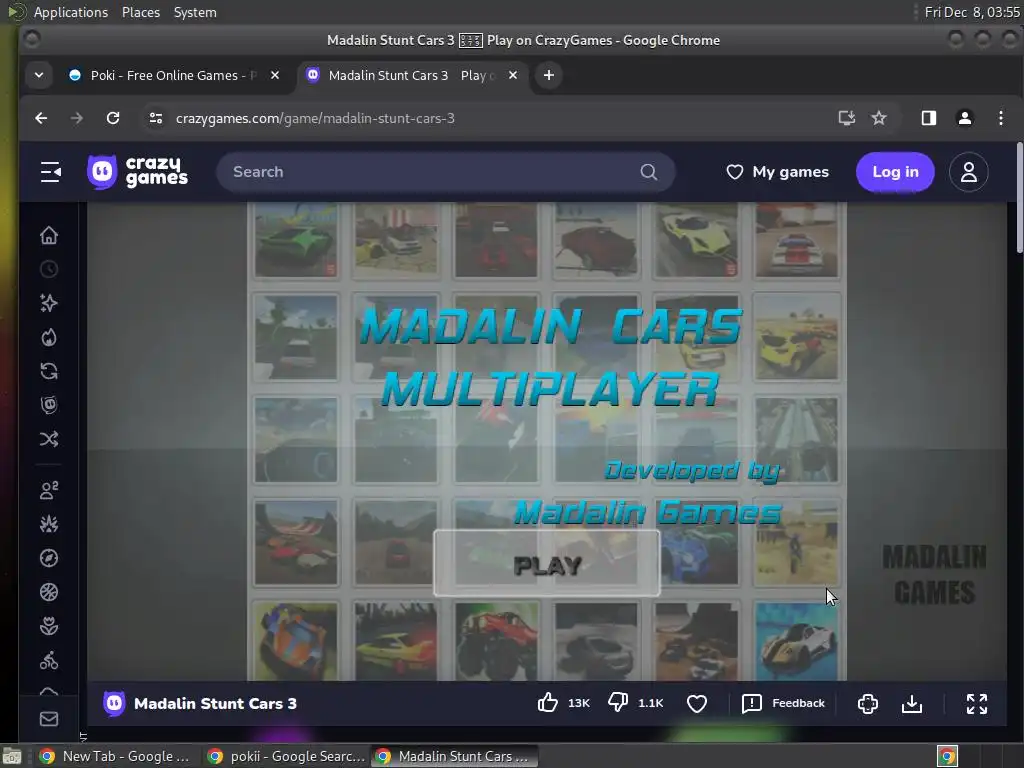The width and height of the screenshot is (1024, 768).
Task: Open the Chrome profile button
Action: pyautogui.click(x=965, y=118)
